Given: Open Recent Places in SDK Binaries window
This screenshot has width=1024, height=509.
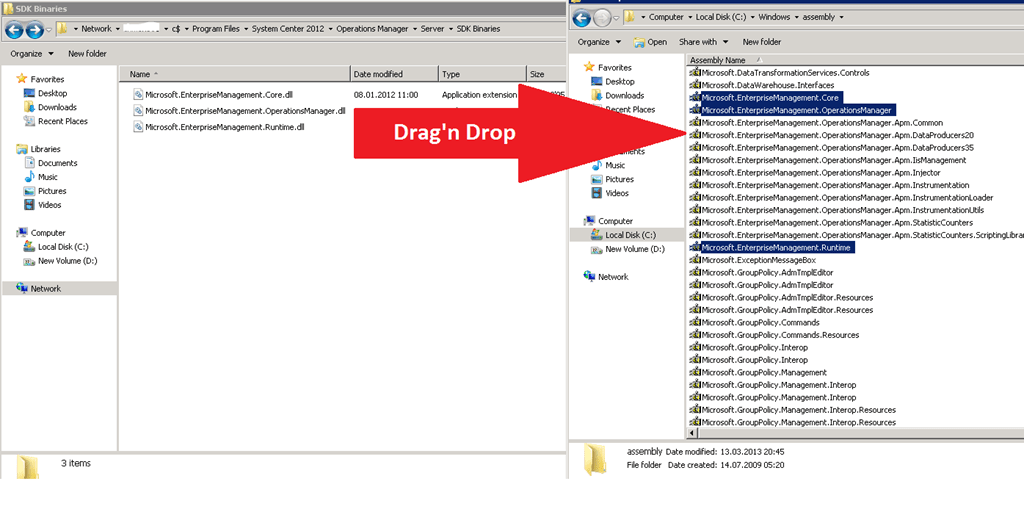Looking at the screenshot, I should click(63, 121).
